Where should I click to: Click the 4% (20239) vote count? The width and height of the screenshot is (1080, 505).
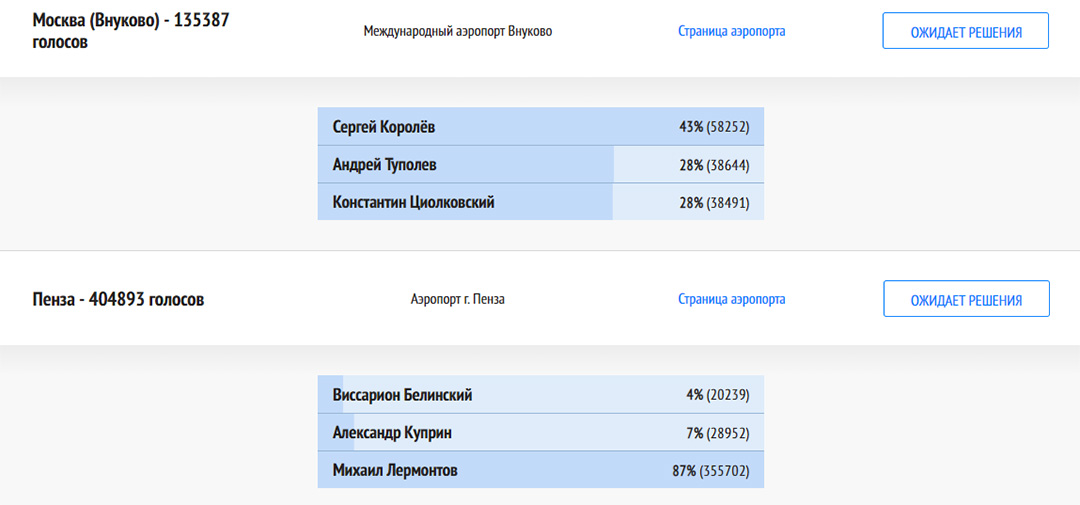point(717,395)
